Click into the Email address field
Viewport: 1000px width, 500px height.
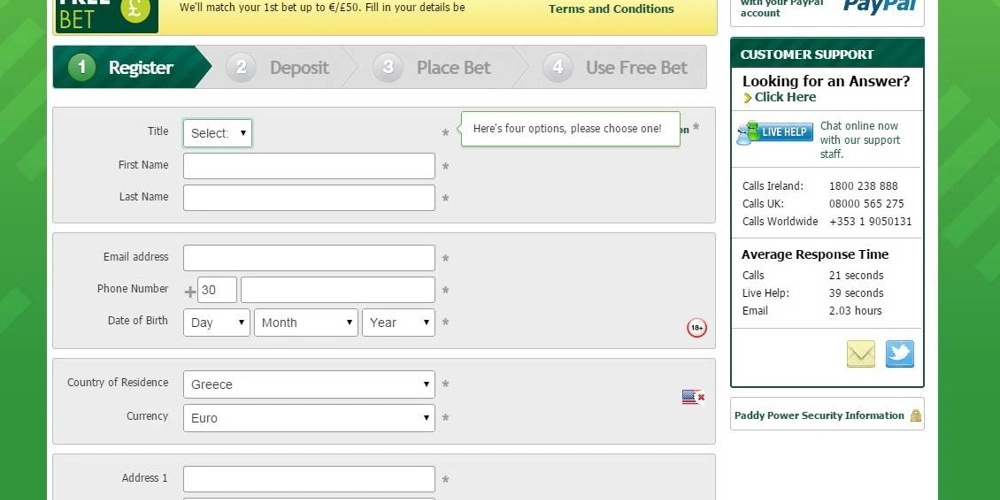point(309,258)
